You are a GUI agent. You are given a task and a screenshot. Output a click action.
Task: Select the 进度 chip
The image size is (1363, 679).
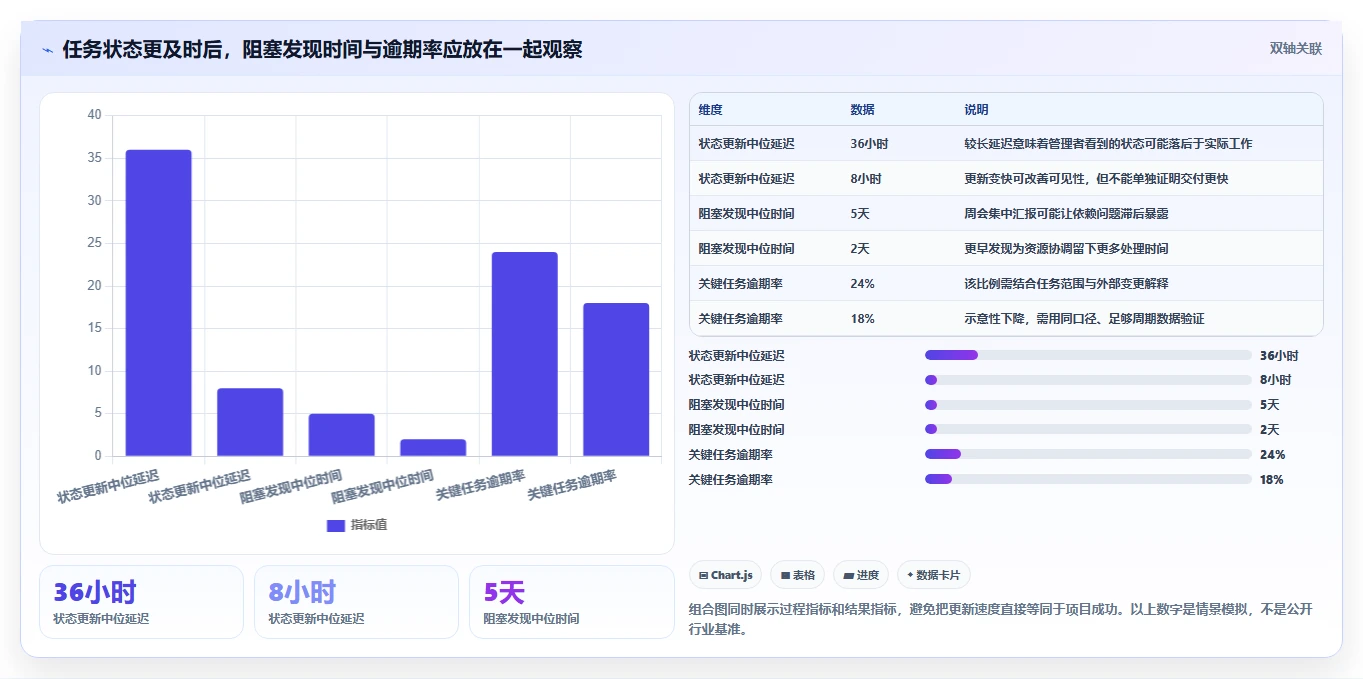tap(861, 575)
